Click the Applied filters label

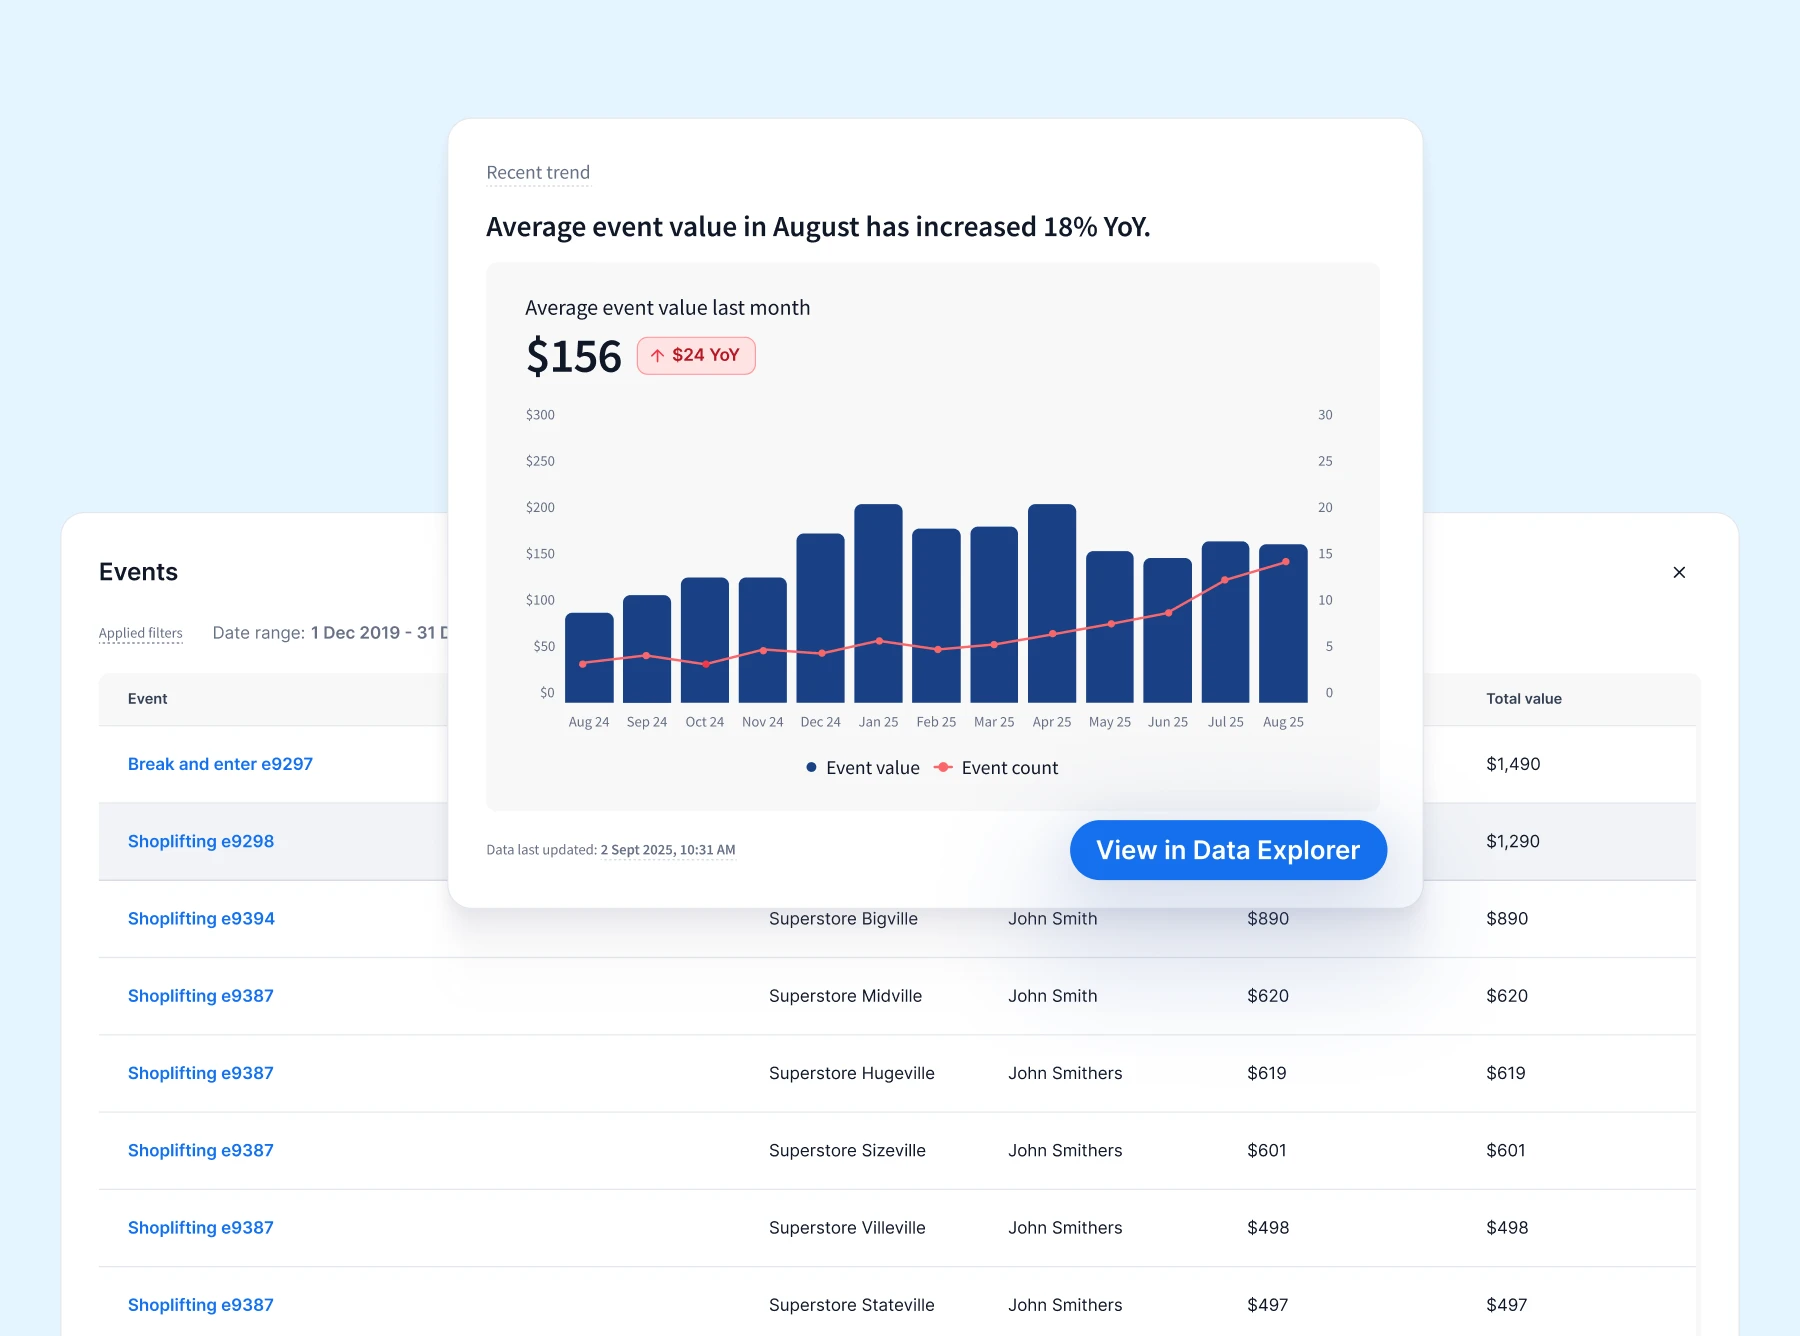[x=140, y=633]
